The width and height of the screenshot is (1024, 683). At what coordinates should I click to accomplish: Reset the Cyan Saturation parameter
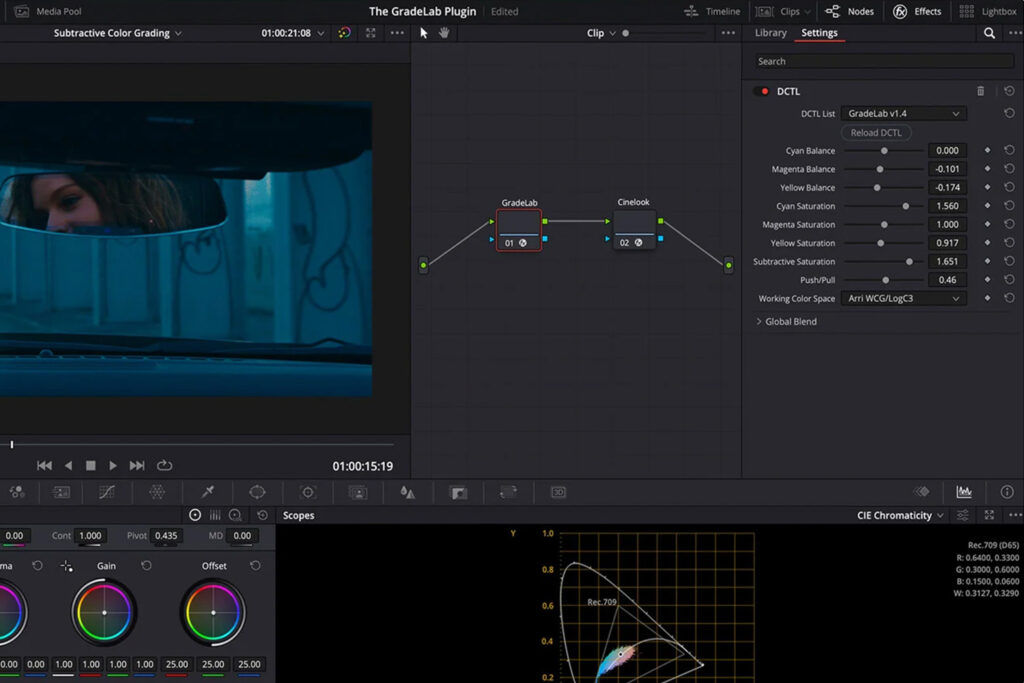(x=1009, y=206)
